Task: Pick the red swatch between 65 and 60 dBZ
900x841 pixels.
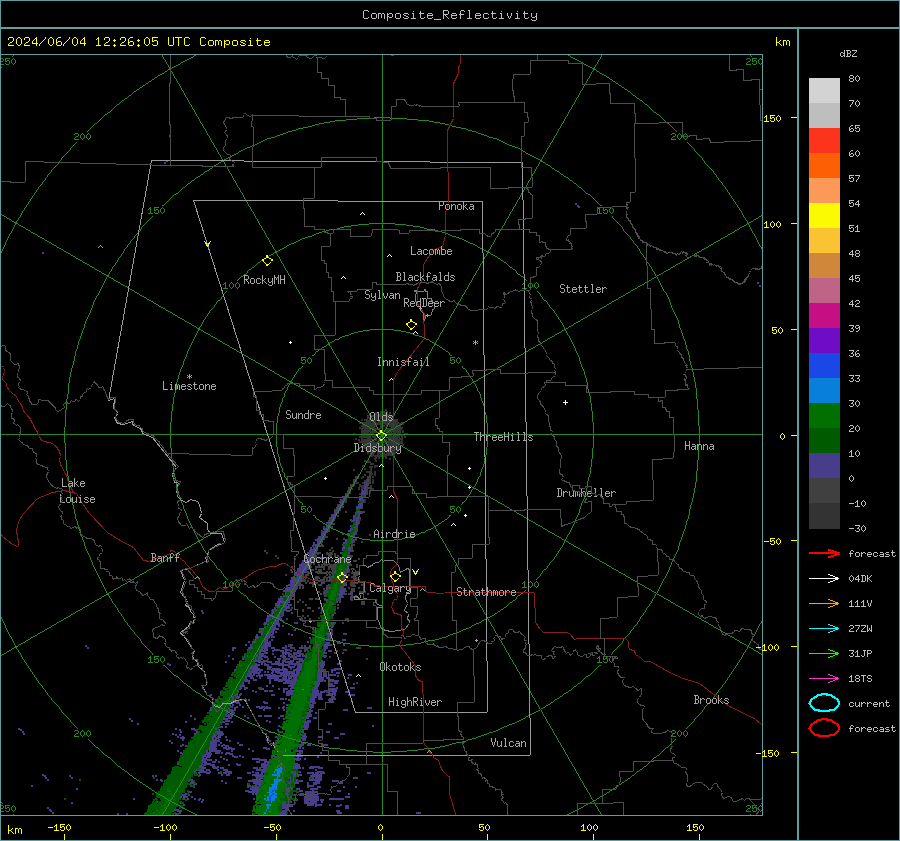Action: click(824, 141)
